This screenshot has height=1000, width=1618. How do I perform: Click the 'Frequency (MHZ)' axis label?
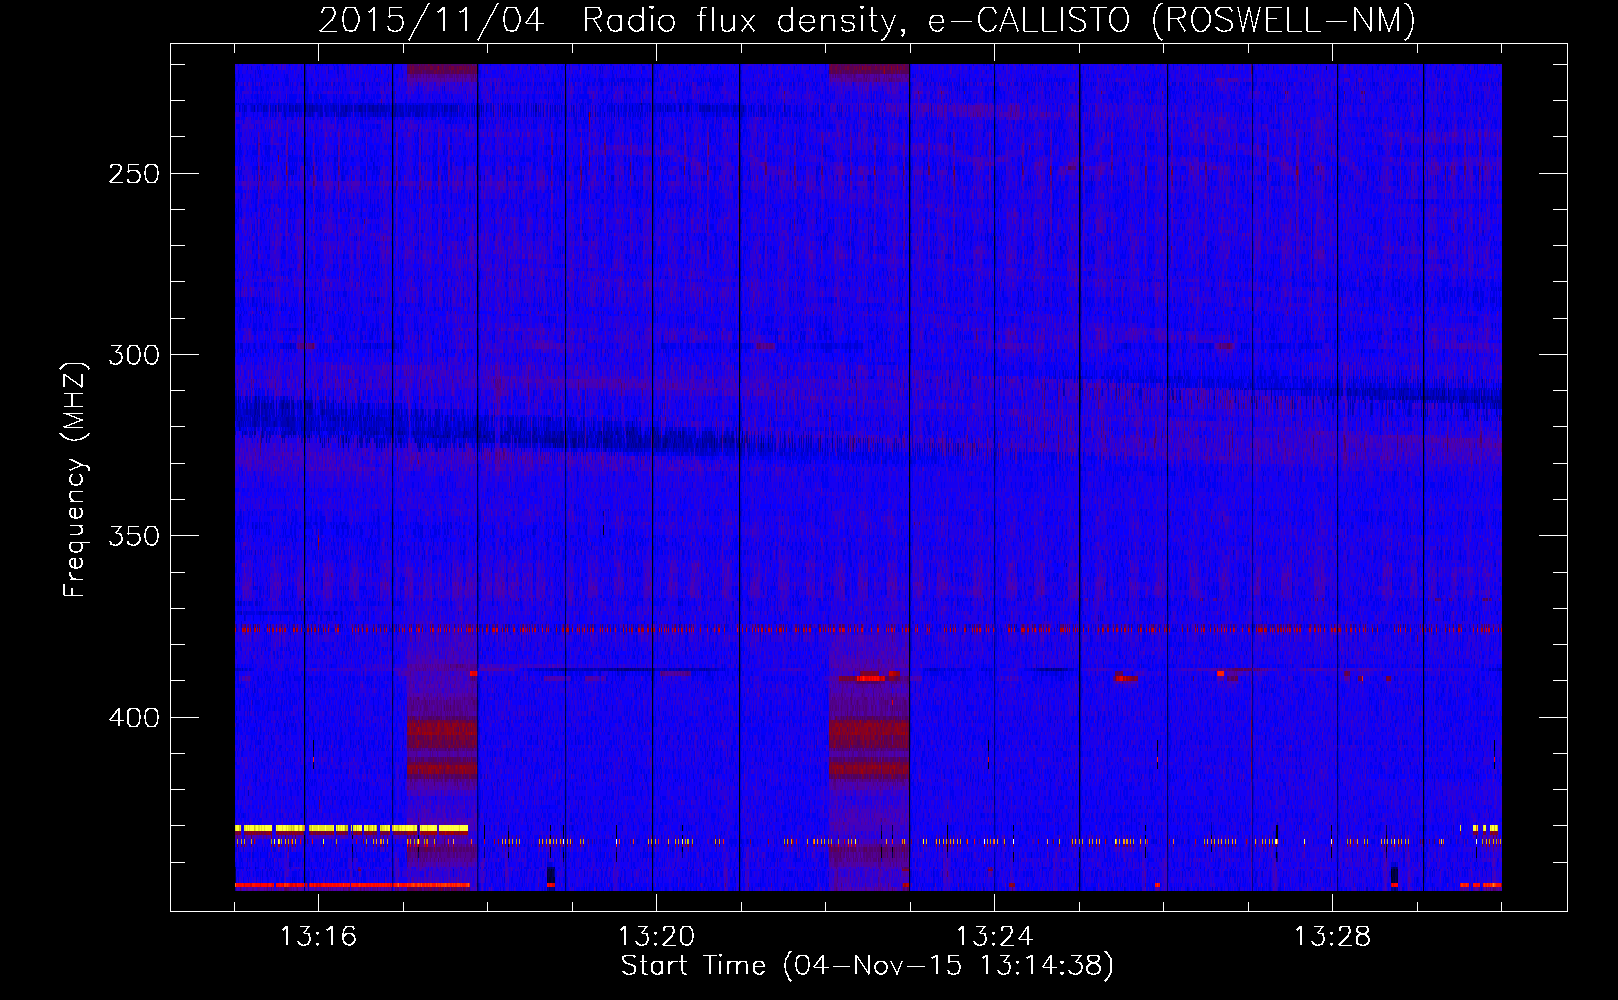pyautogui.click(x=75, y=479)
